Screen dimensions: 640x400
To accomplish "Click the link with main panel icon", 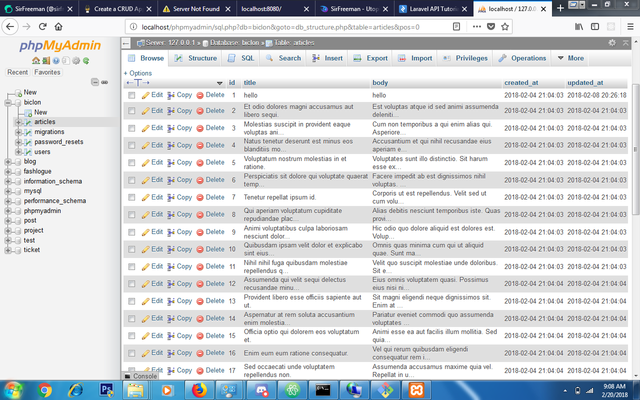I will (x=104, y=82).
